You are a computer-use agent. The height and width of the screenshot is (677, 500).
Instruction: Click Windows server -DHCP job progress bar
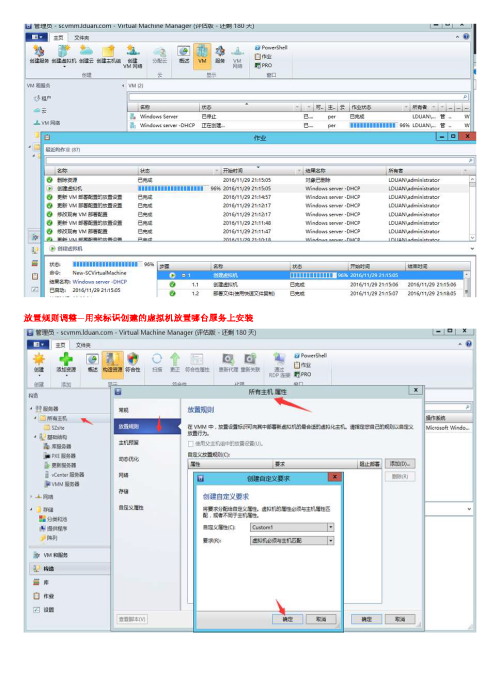click(x=372, y=125)
